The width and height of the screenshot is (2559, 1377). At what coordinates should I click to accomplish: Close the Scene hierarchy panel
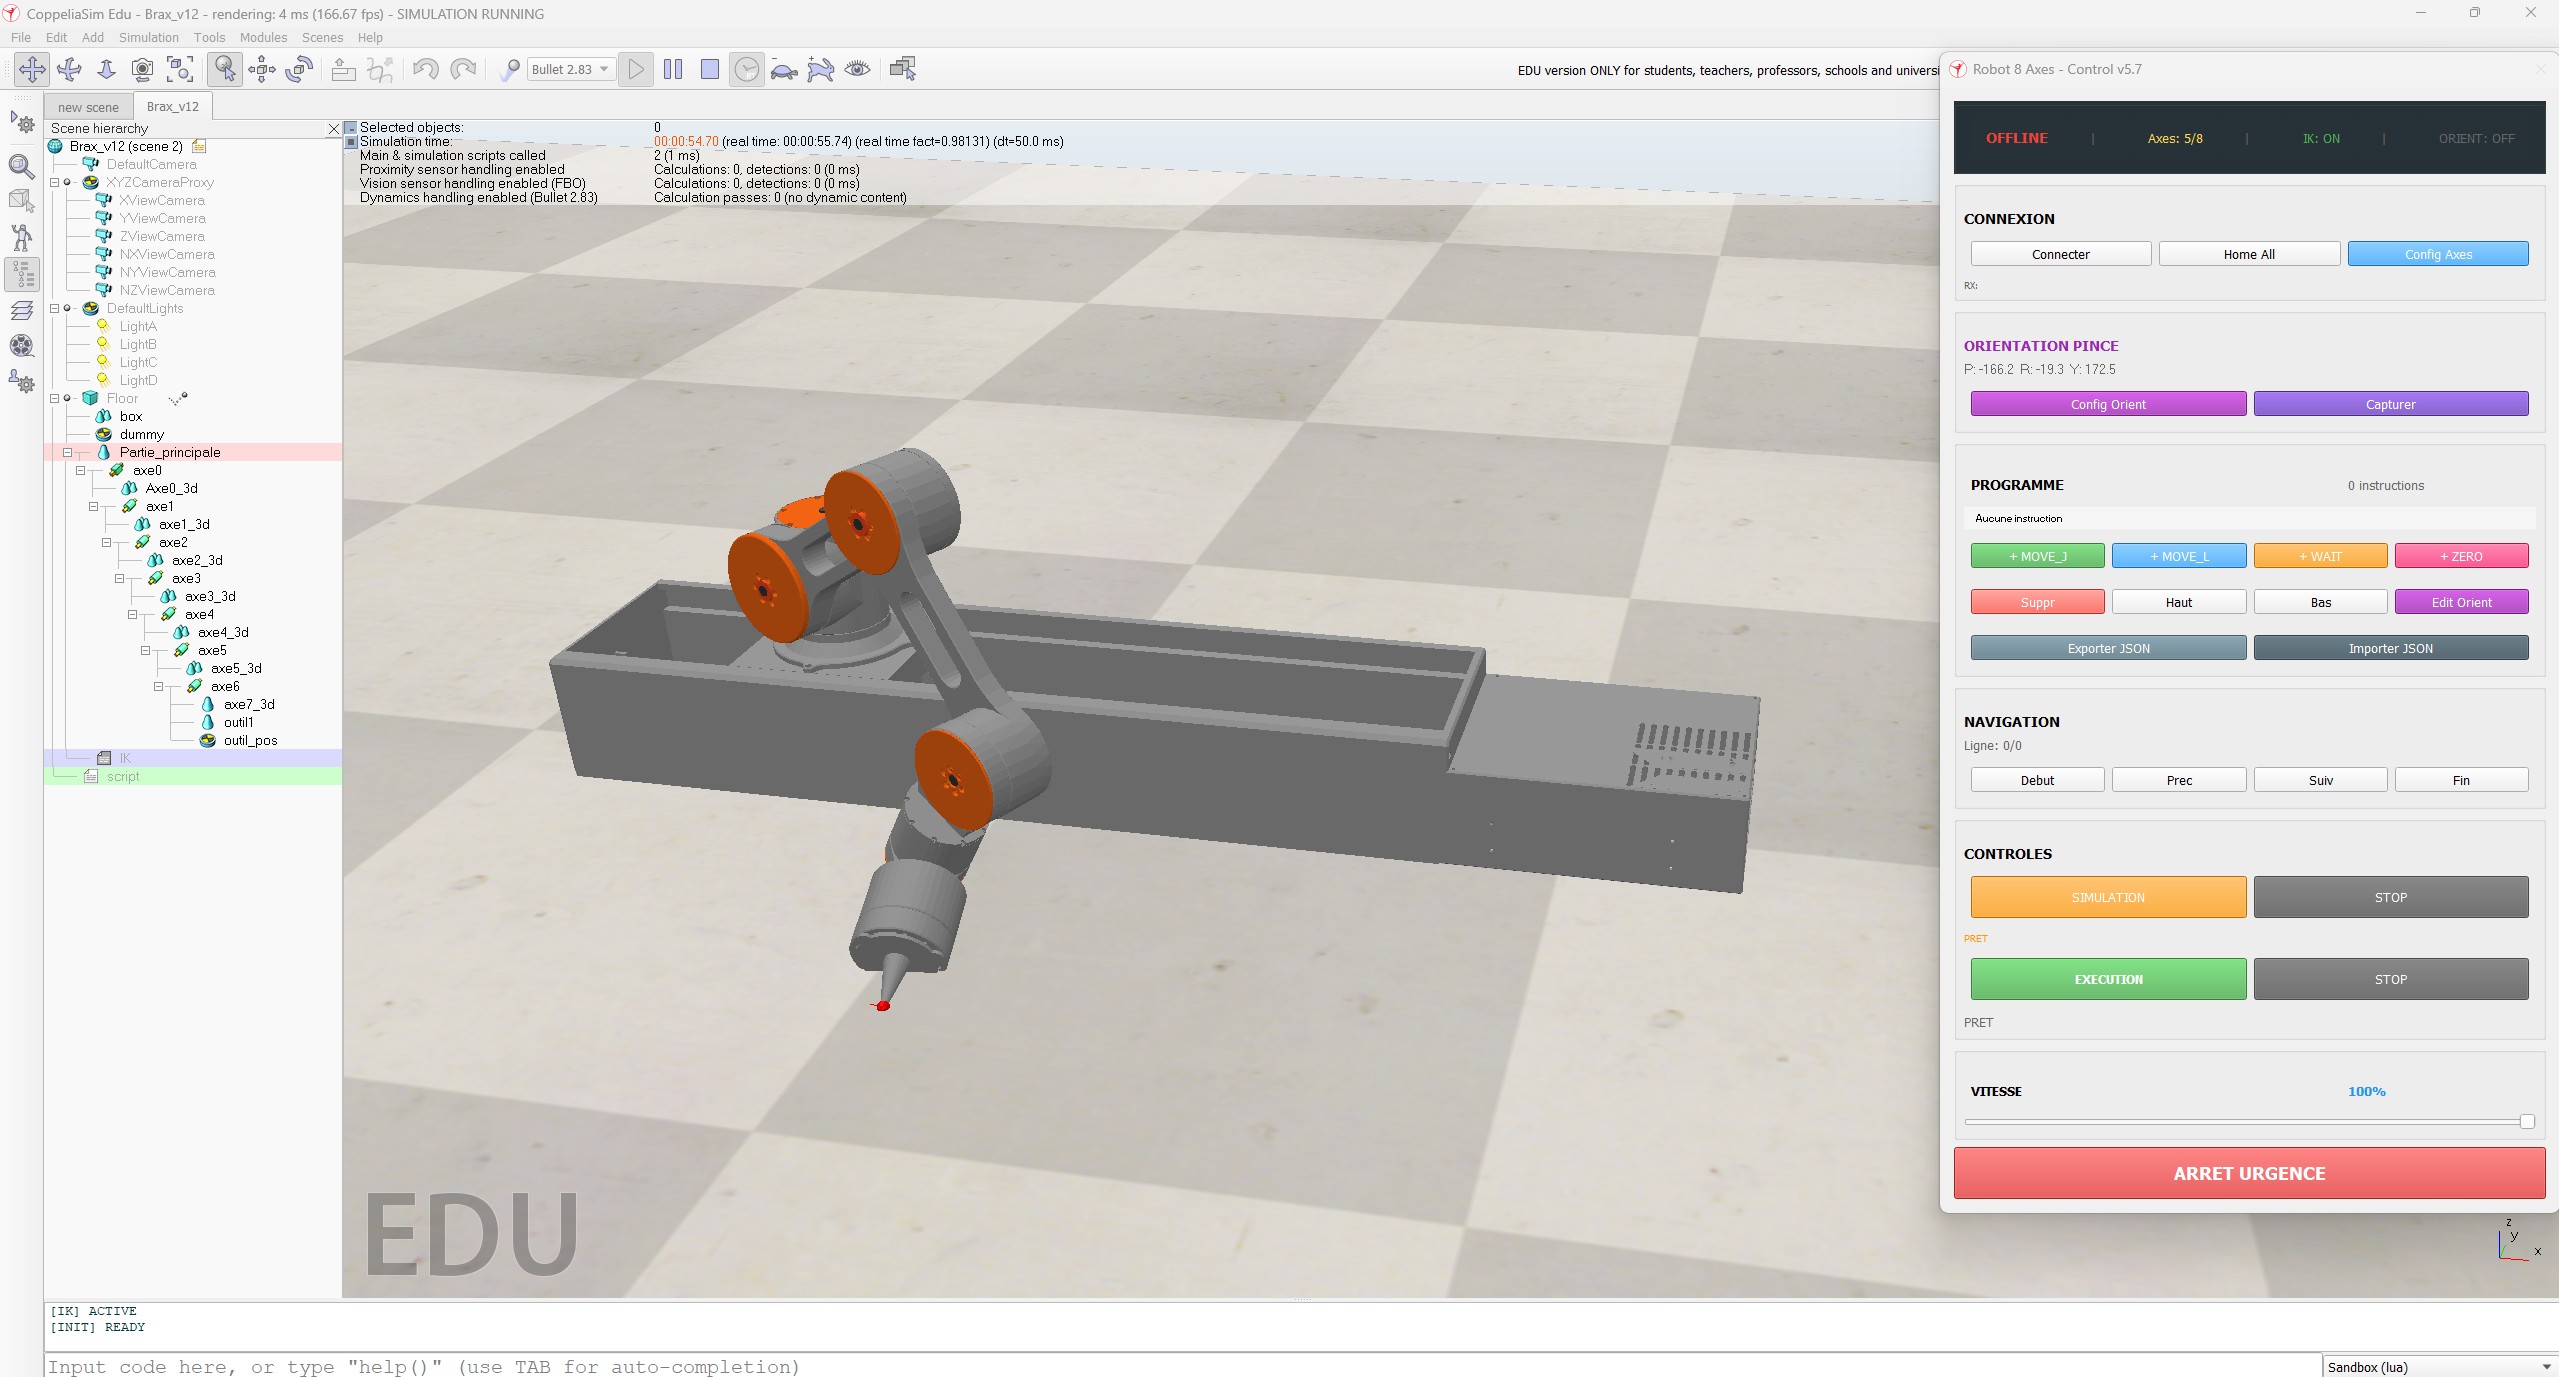point(334,129)
